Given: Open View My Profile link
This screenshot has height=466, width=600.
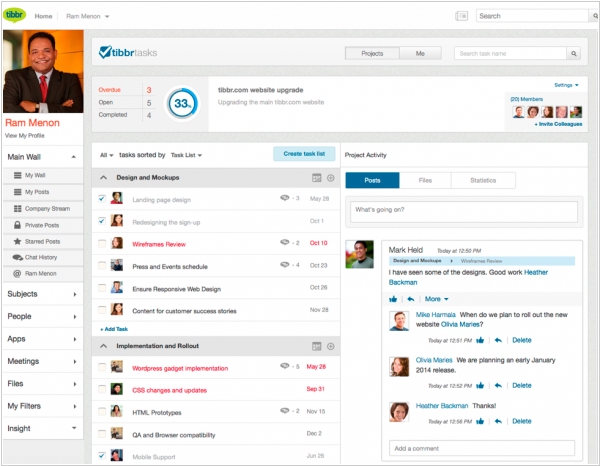Looking at the screenshot, I should [x=24, y=135].
